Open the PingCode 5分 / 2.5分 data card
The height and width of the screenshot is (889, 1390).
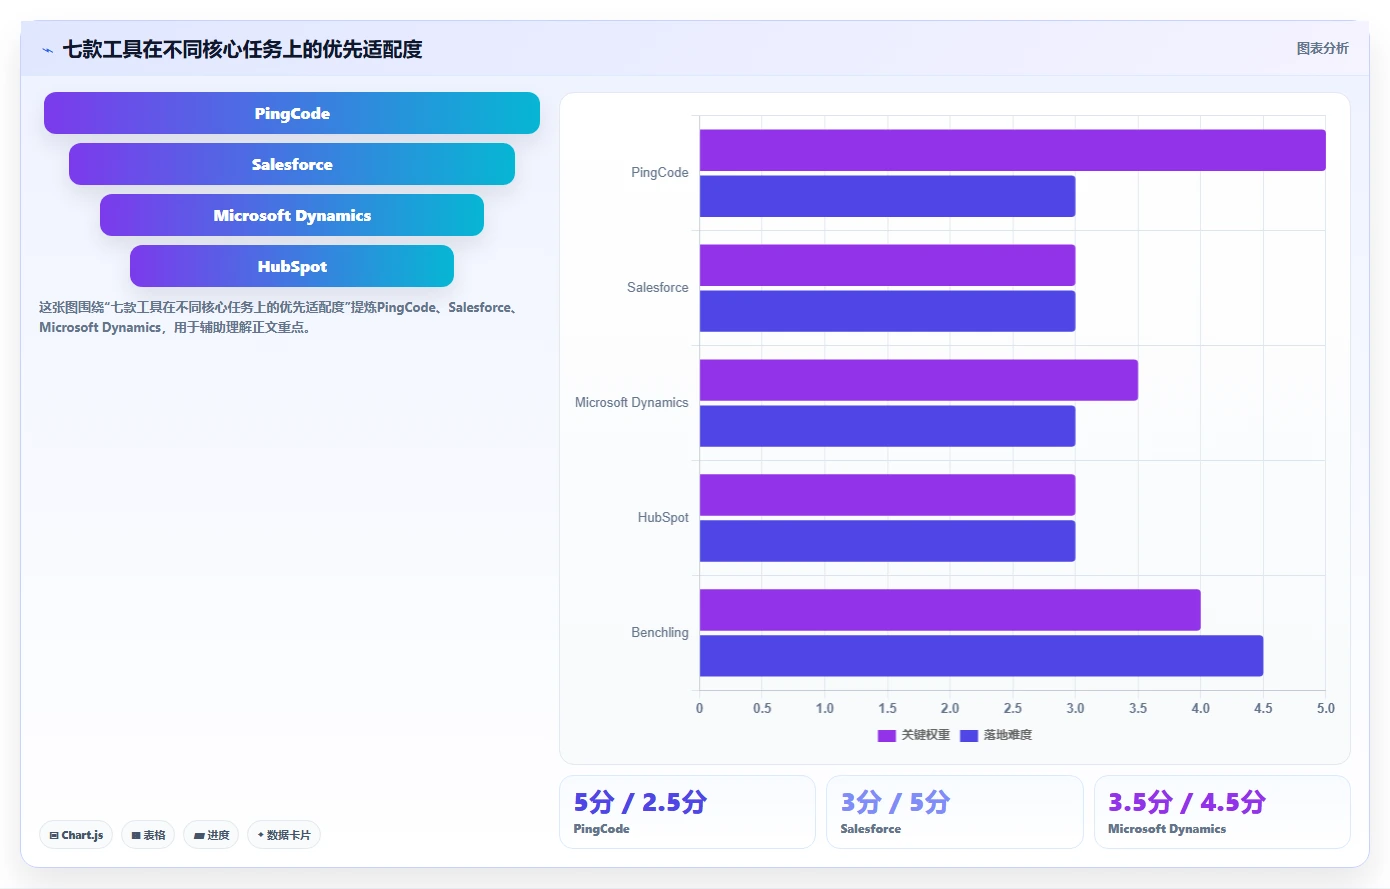click(x=687, y=812)
